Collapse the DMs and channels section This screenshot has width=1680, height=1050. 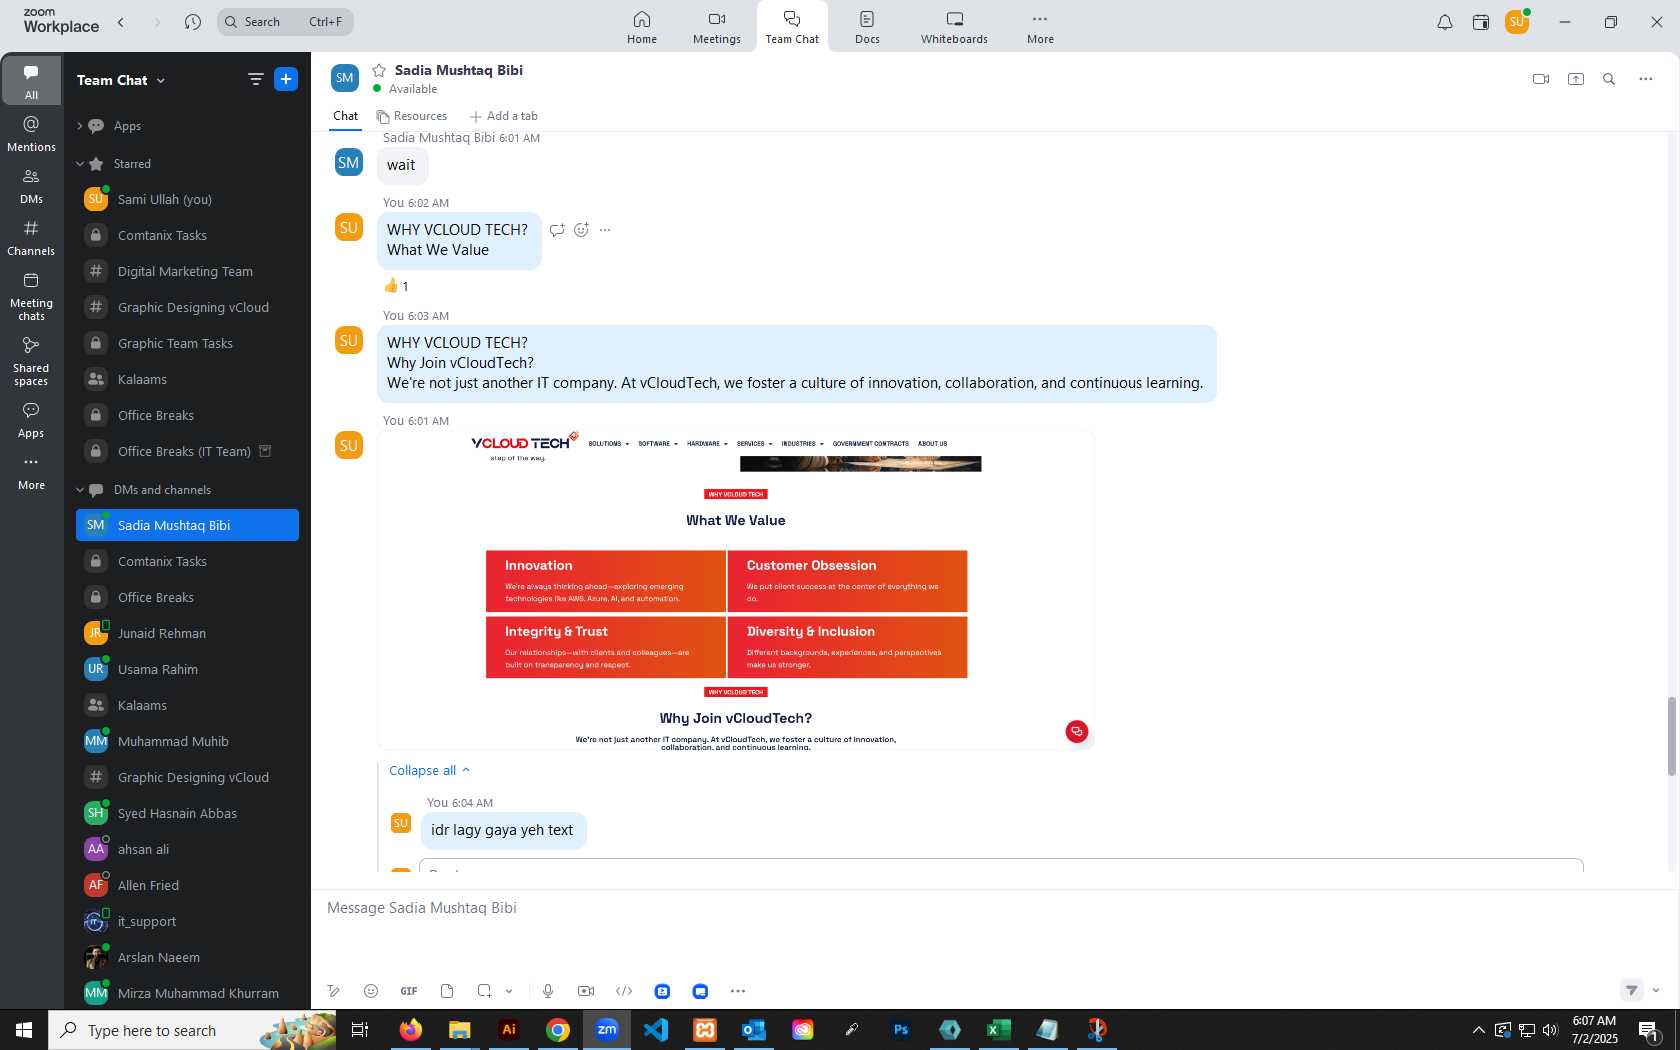click(80, 490)
